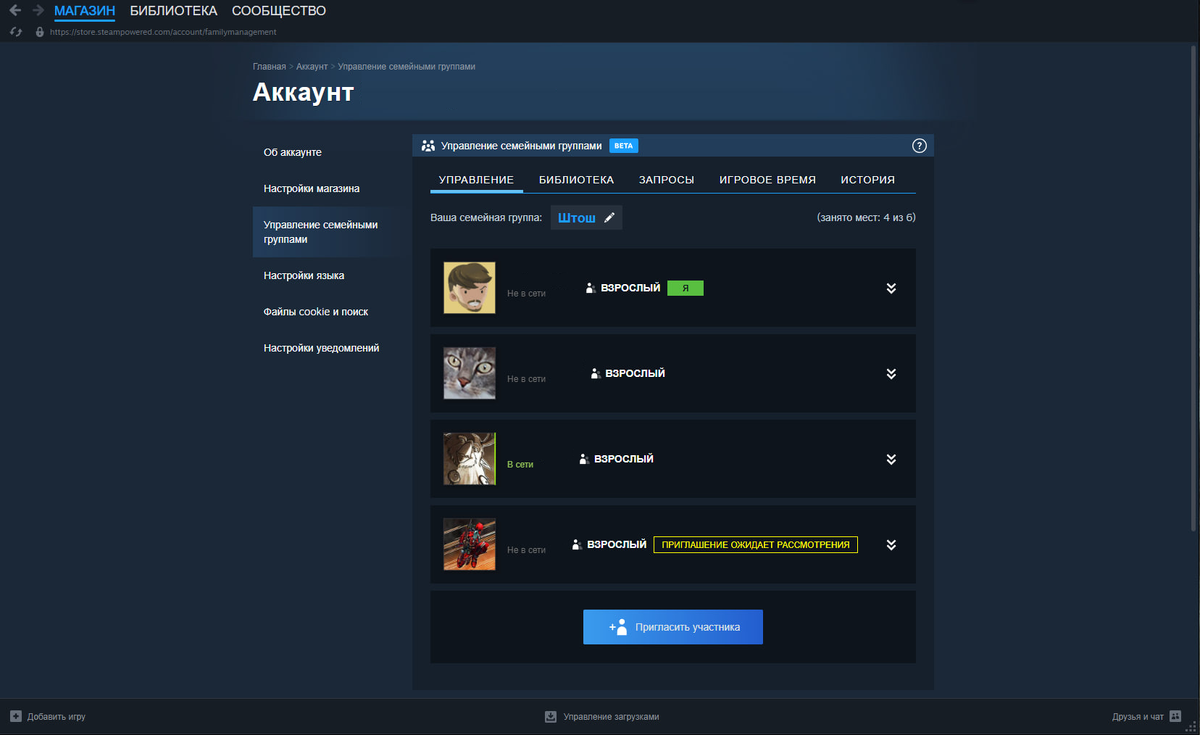Go forward with the right arrow icon

point(38,11)
